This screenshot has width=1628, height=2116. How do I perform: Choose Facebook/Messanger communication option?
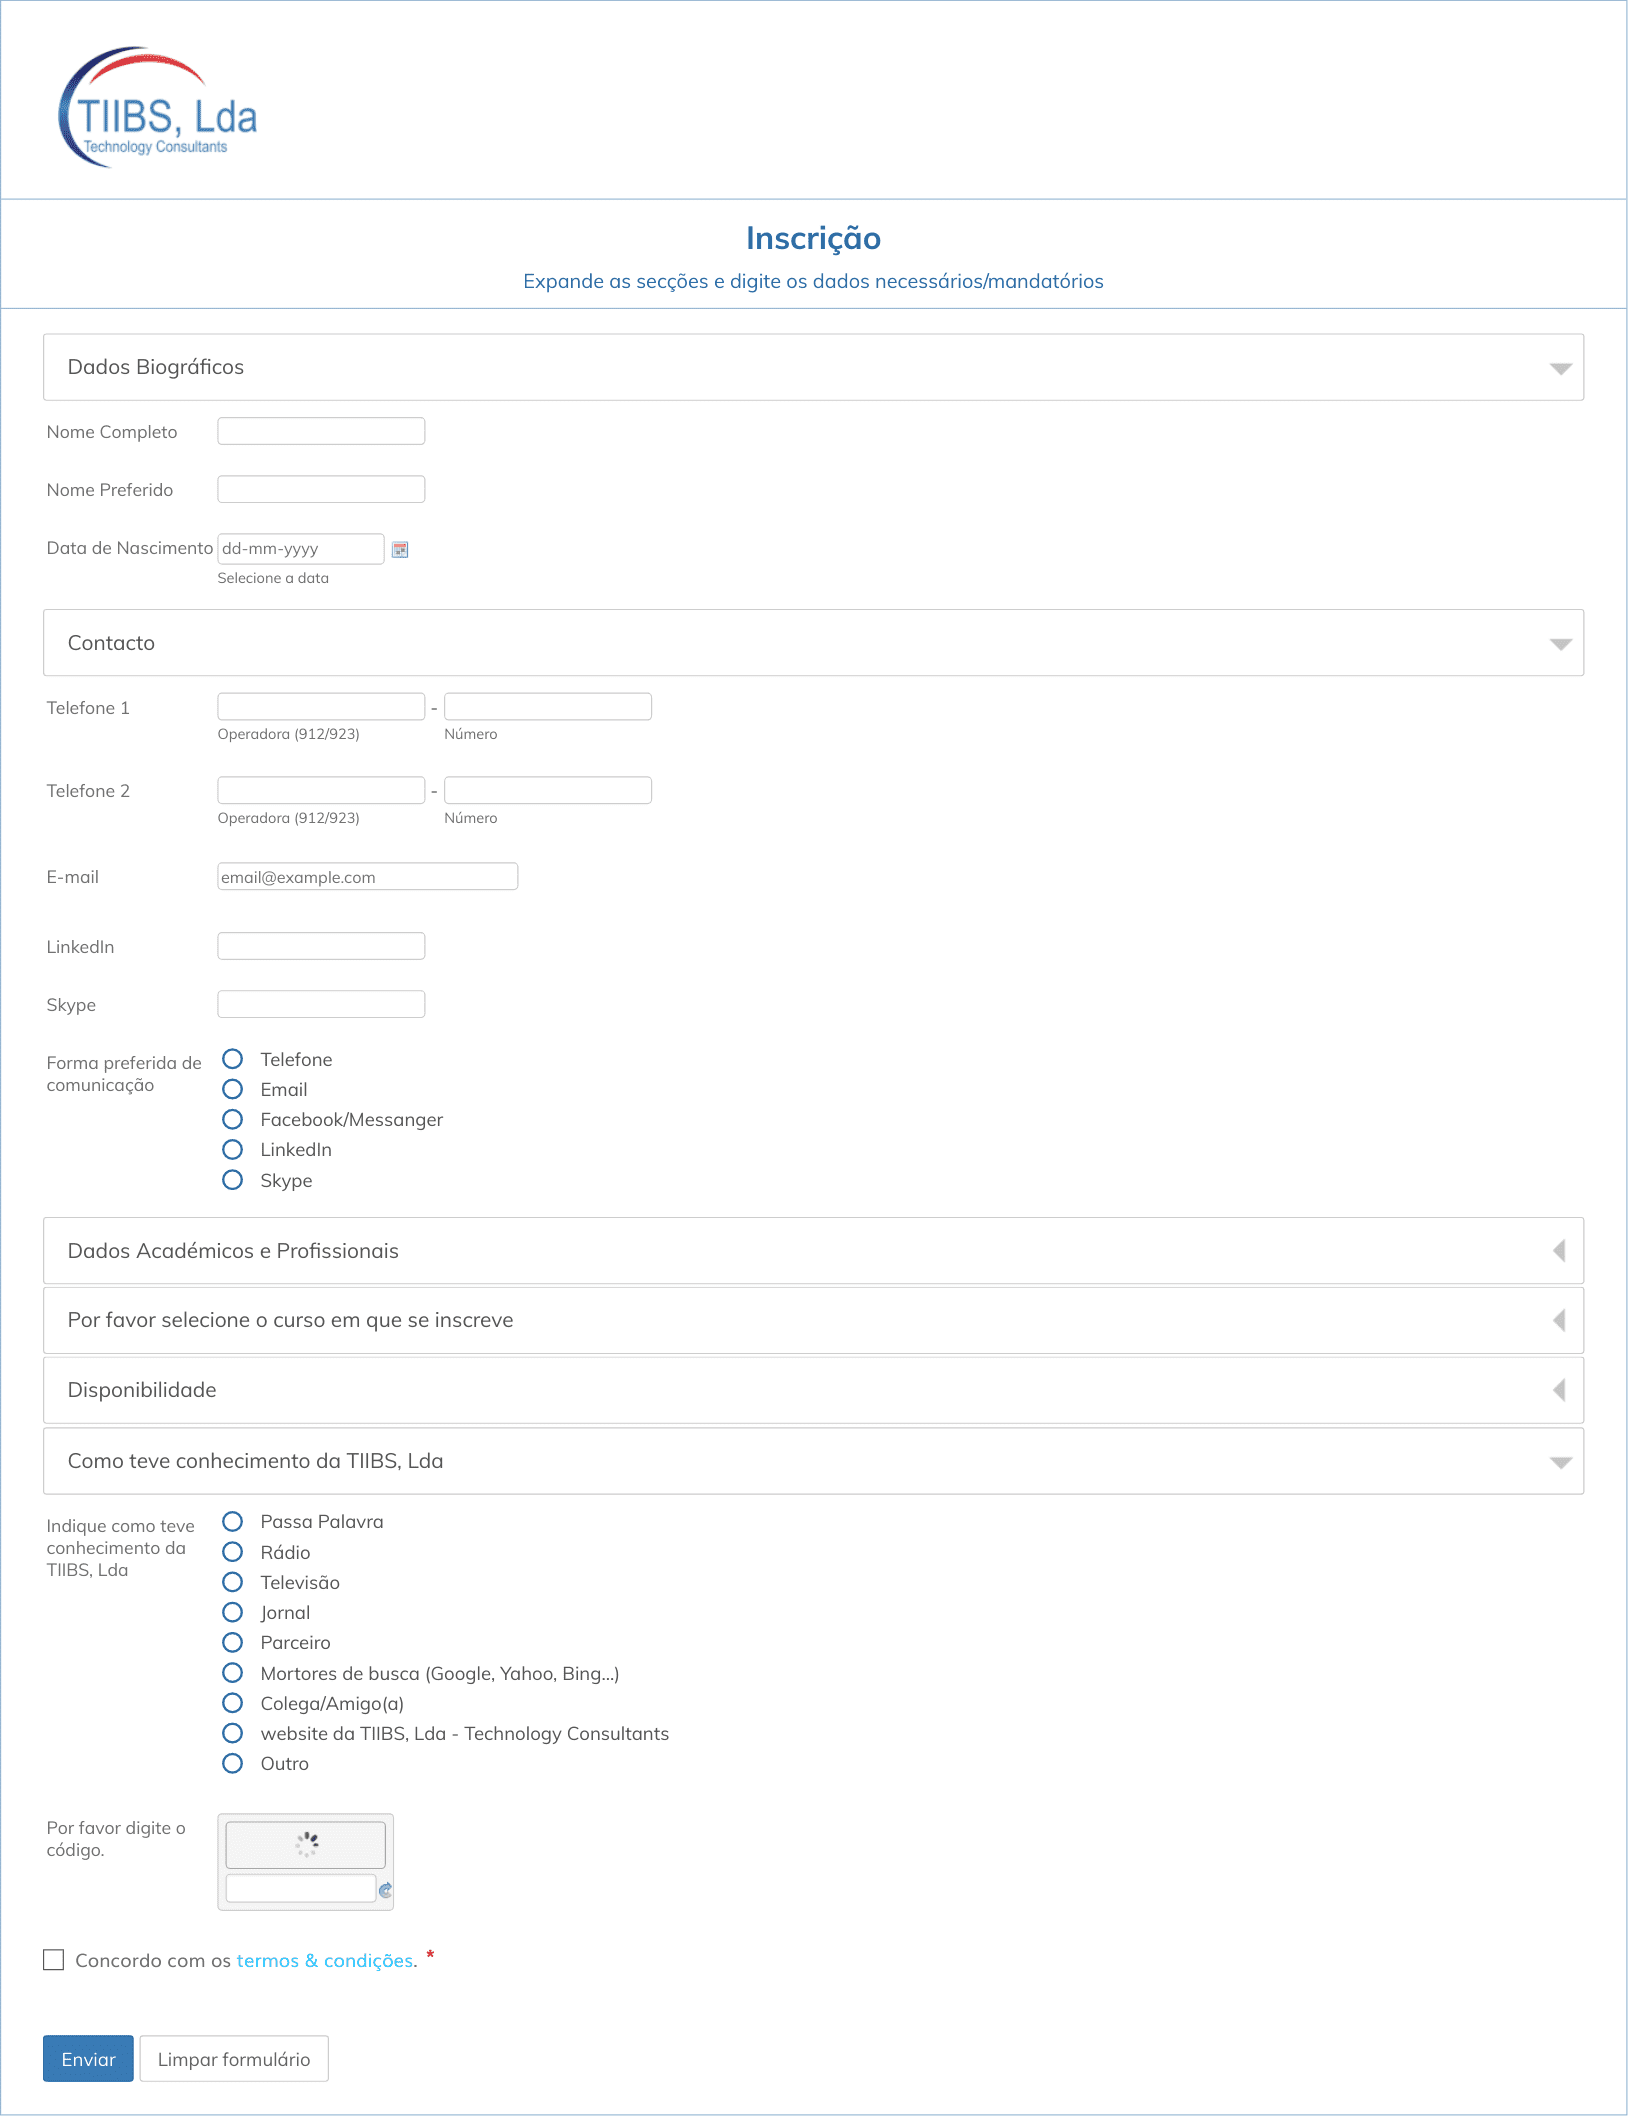233,1119
